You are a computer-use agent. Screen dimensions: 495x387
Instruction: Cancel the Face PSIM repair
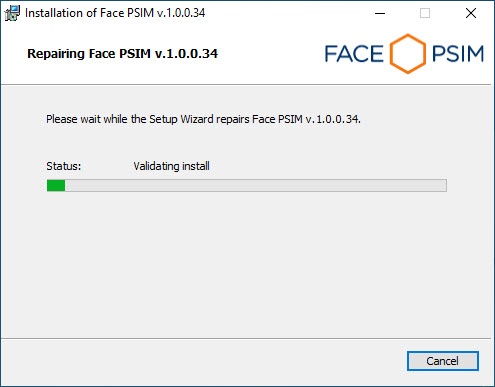point(443,361)
